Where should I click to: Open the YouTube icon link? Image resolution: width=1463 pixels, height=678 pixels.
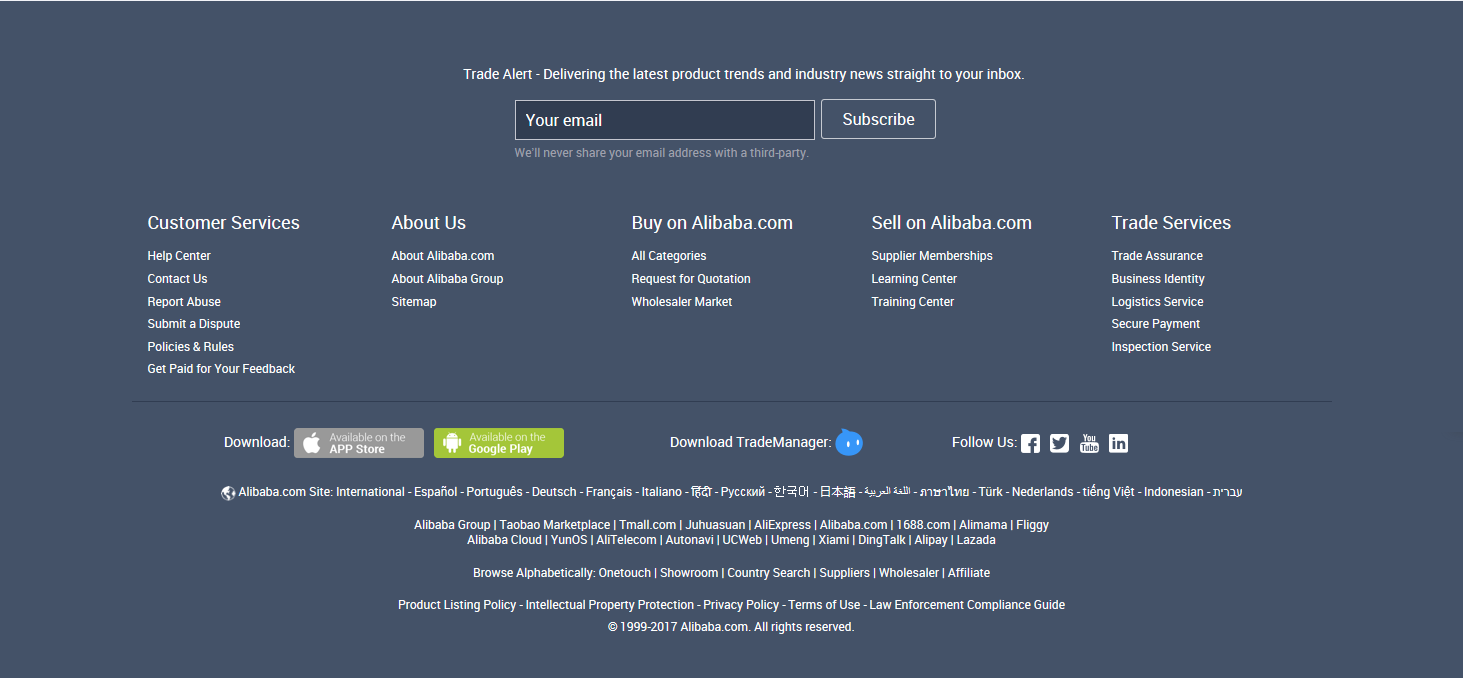[1089, 443]
